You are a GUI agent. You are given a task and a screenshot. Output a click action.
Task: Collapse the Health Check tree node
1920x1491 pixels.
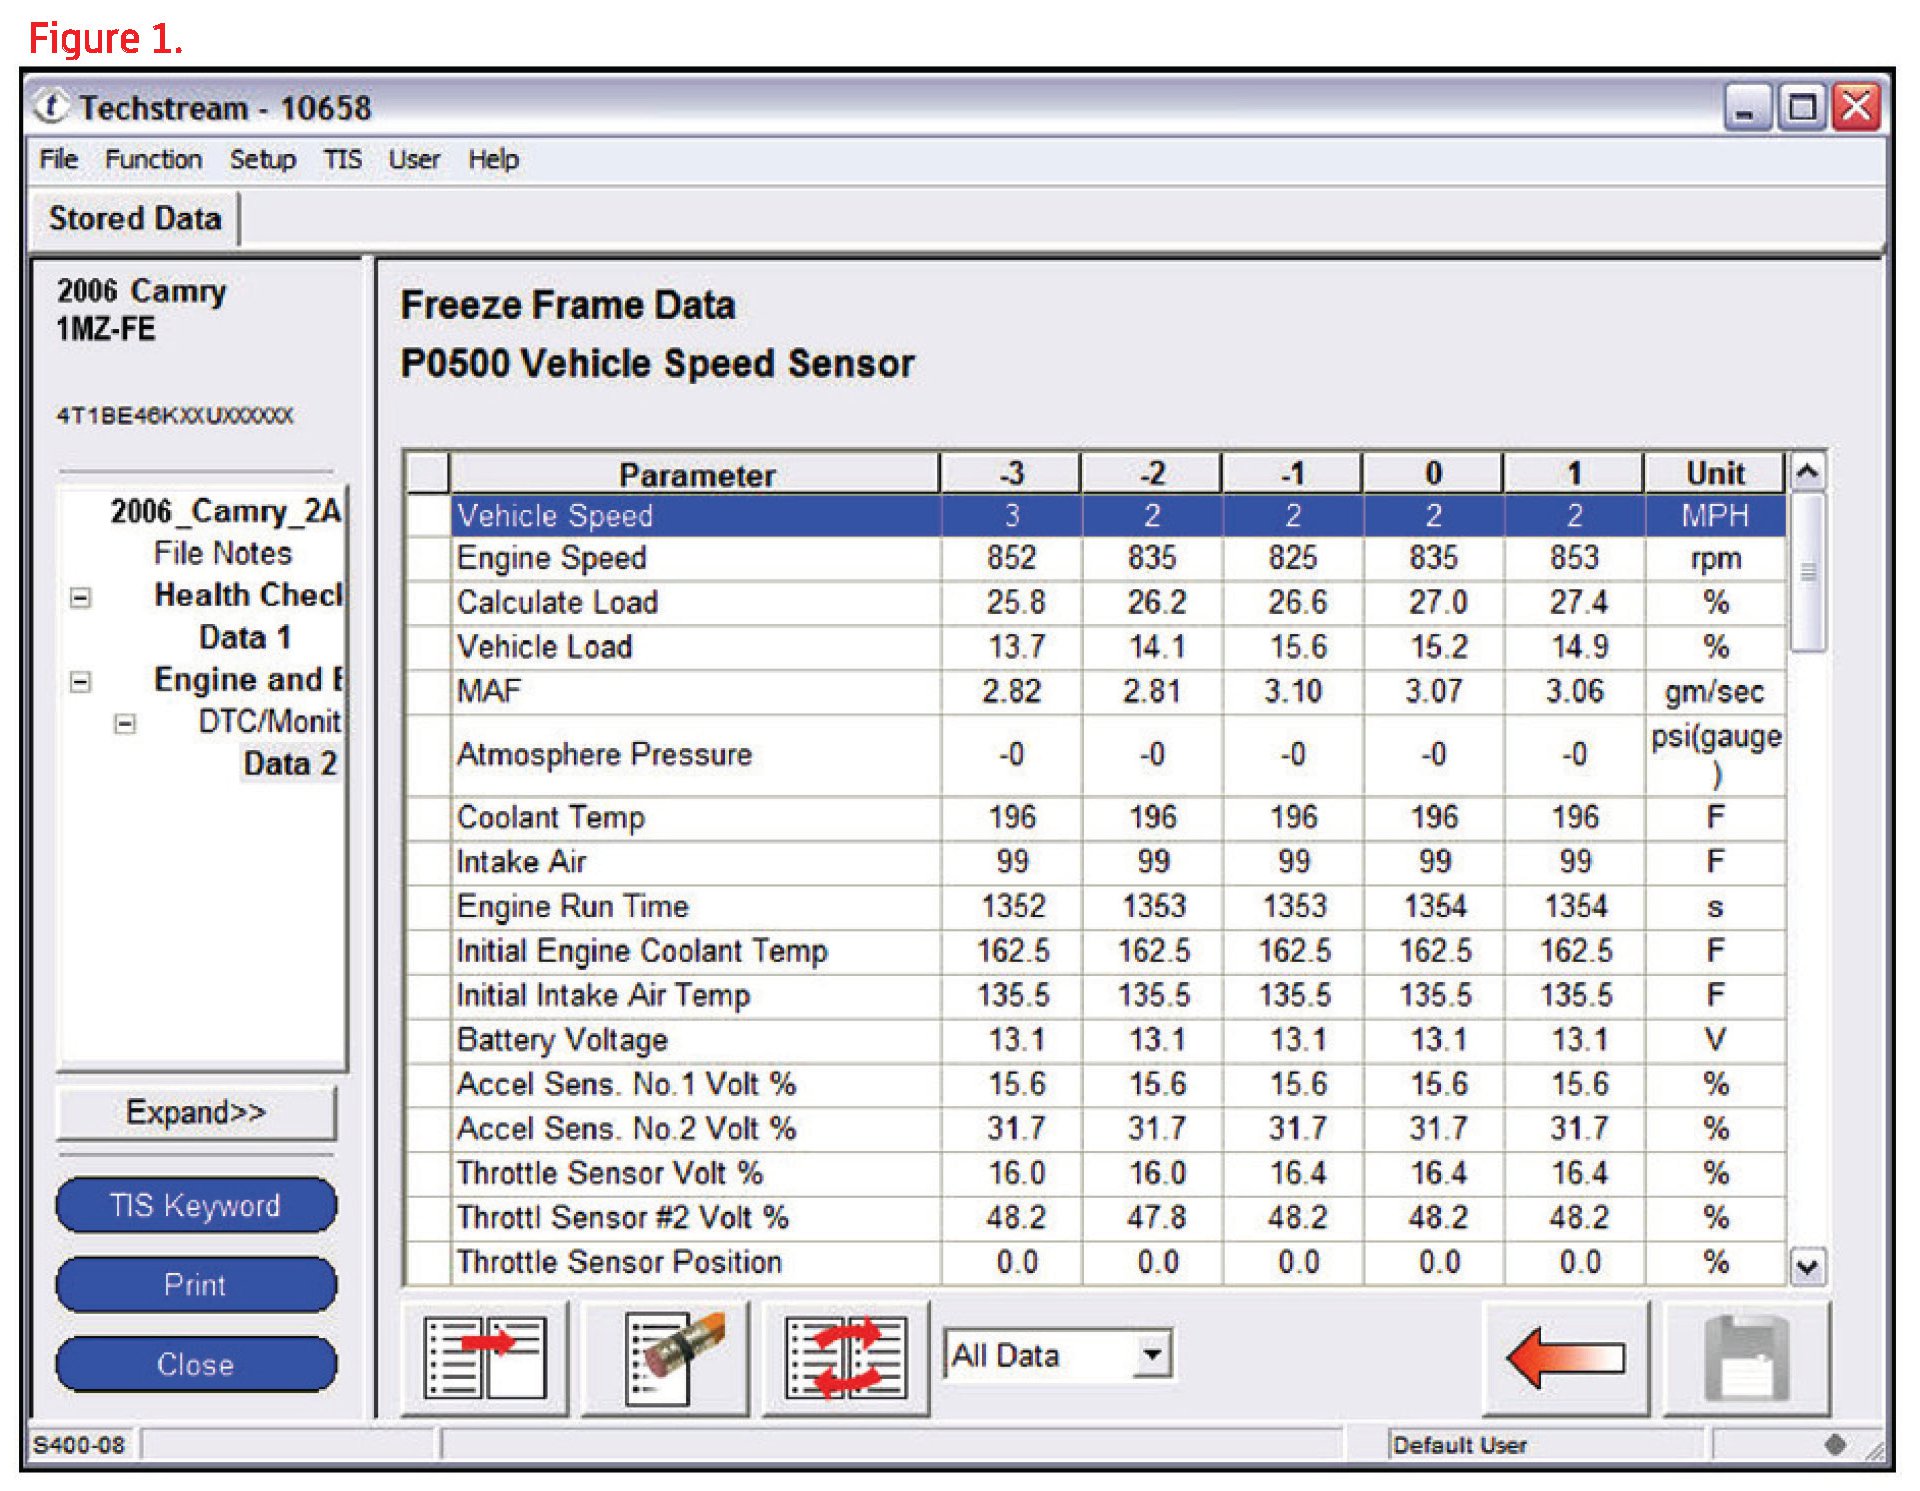coord(81,598)
